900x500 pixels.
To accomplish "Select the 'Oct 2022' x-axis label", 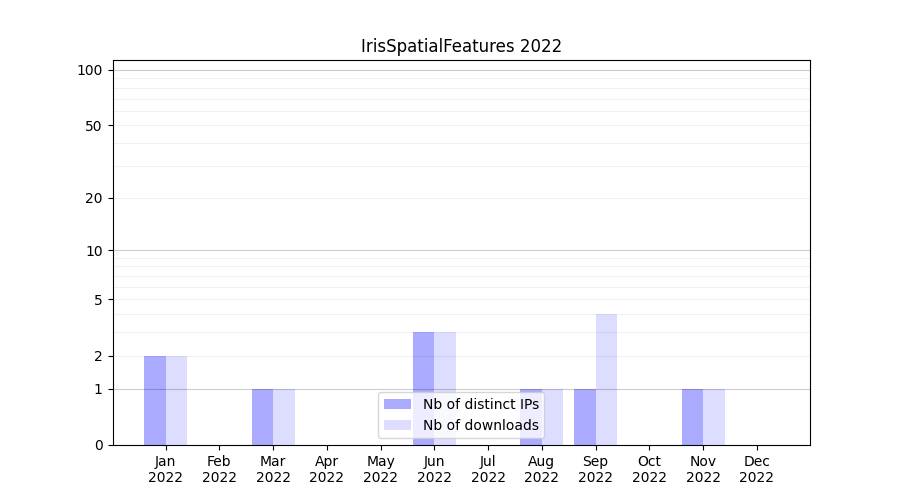I will [649, 469].
